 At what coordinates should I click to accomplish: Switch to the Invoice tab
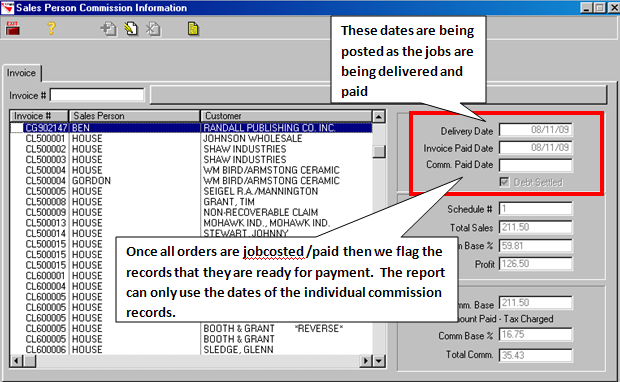[21, 73]
